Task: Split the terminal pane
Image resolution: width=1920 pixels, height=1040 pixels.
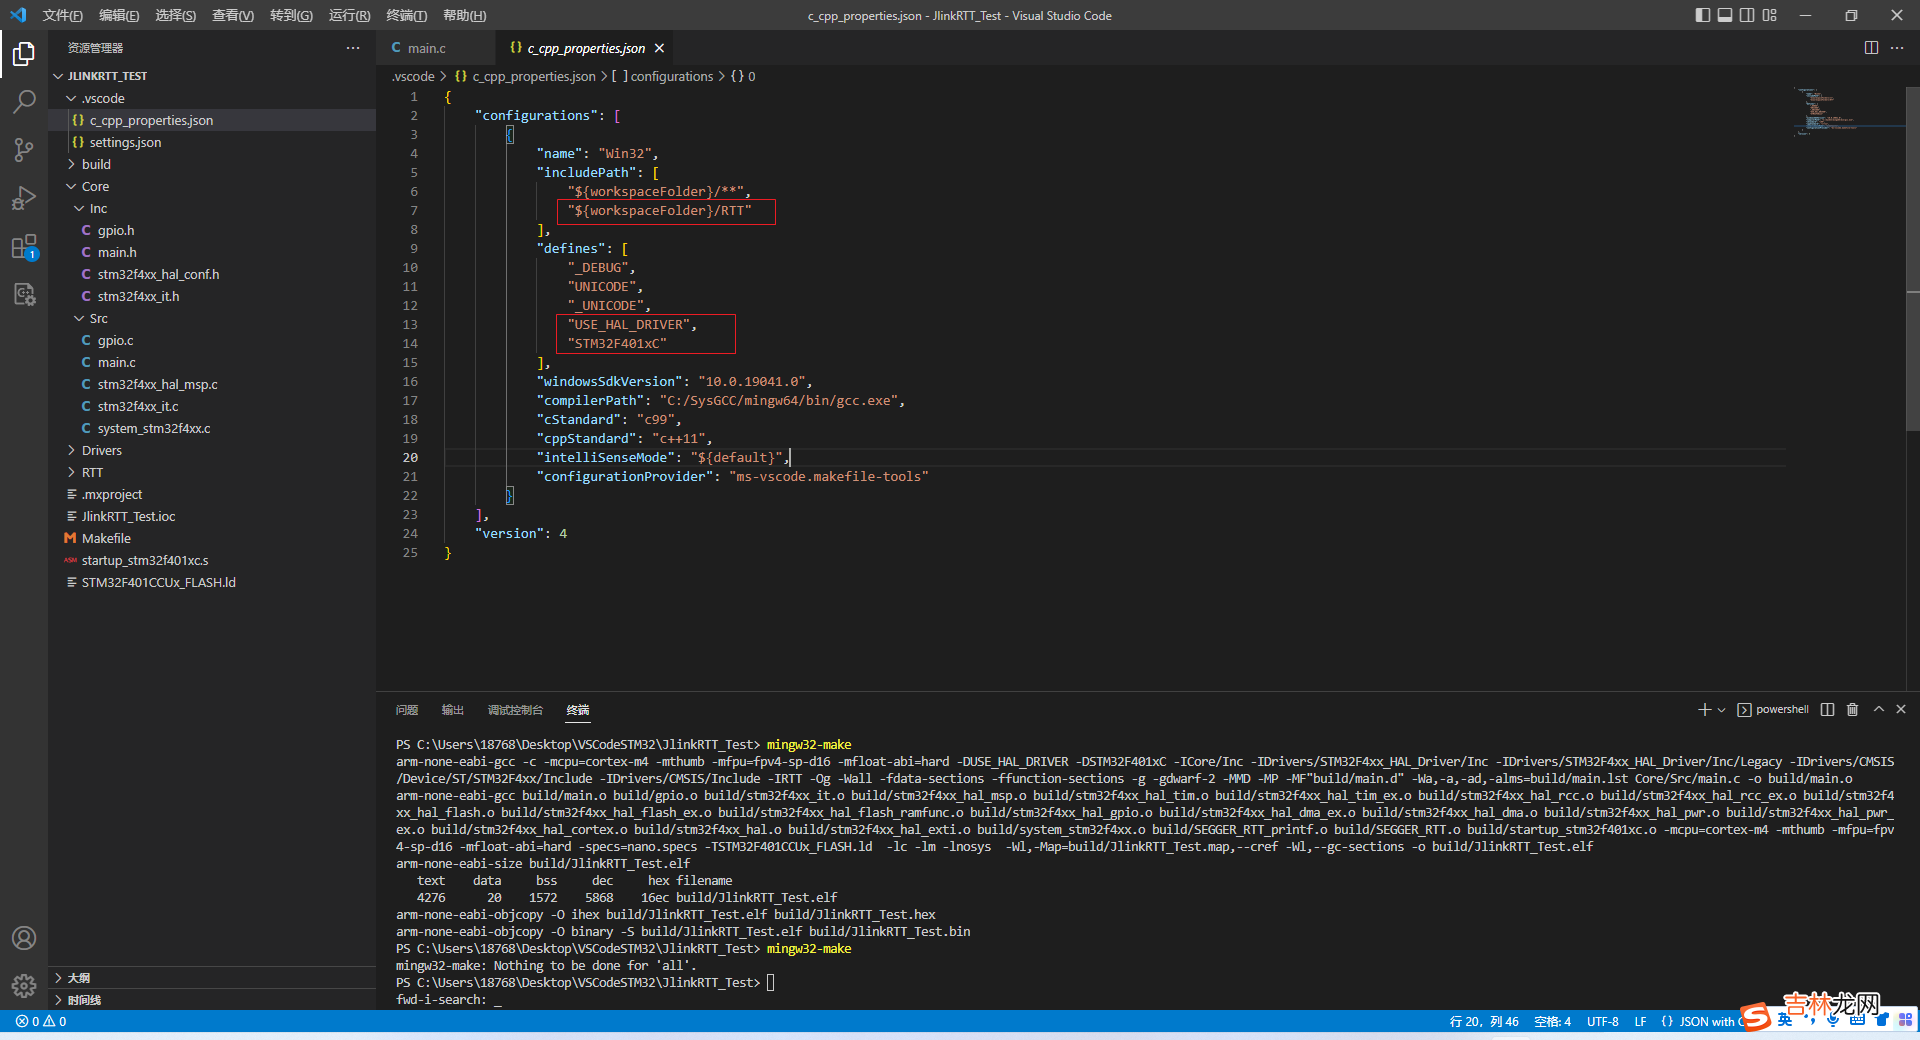Action: tap(1827, 709)
